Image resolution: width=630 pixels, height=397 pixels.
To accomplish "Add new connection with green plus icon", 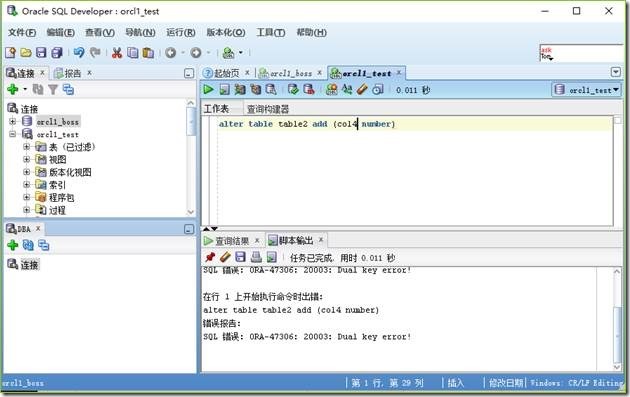I will (x=13, y=89).
